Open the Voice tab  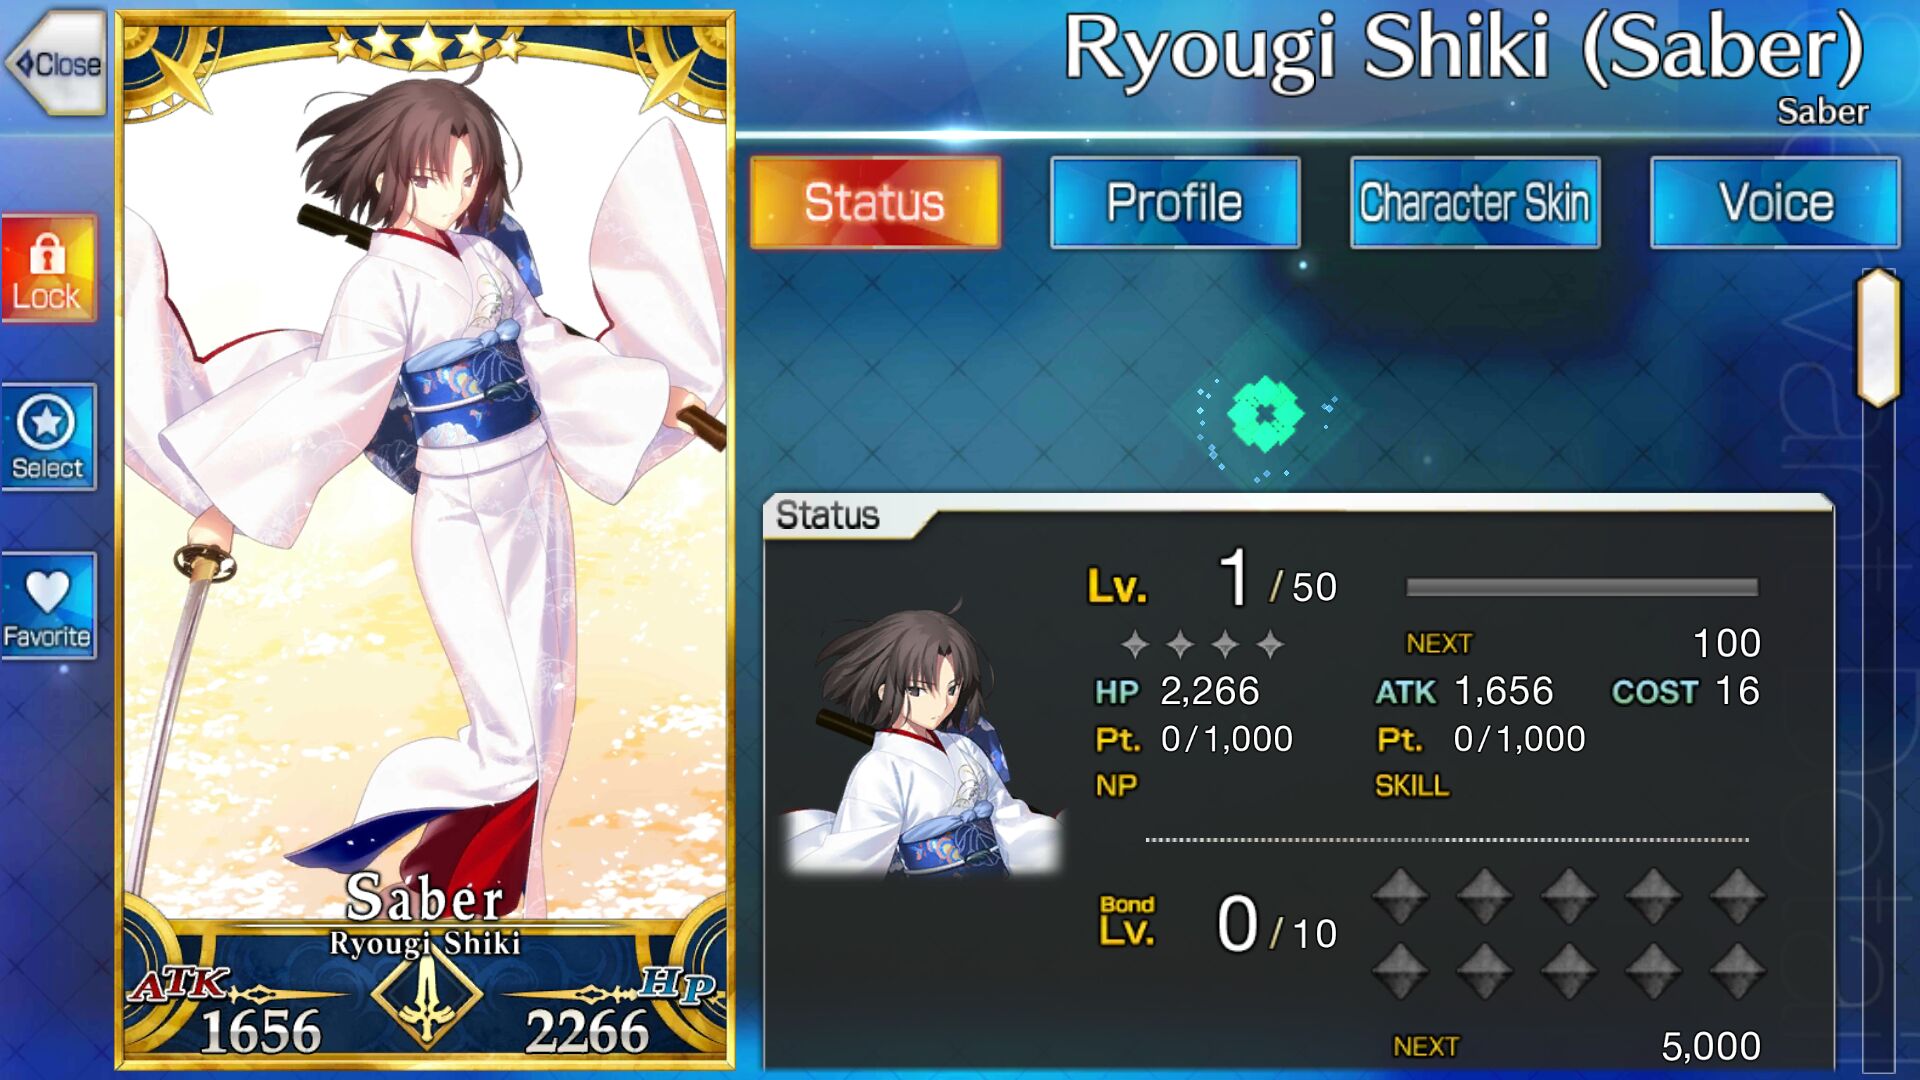(1775, 203)
